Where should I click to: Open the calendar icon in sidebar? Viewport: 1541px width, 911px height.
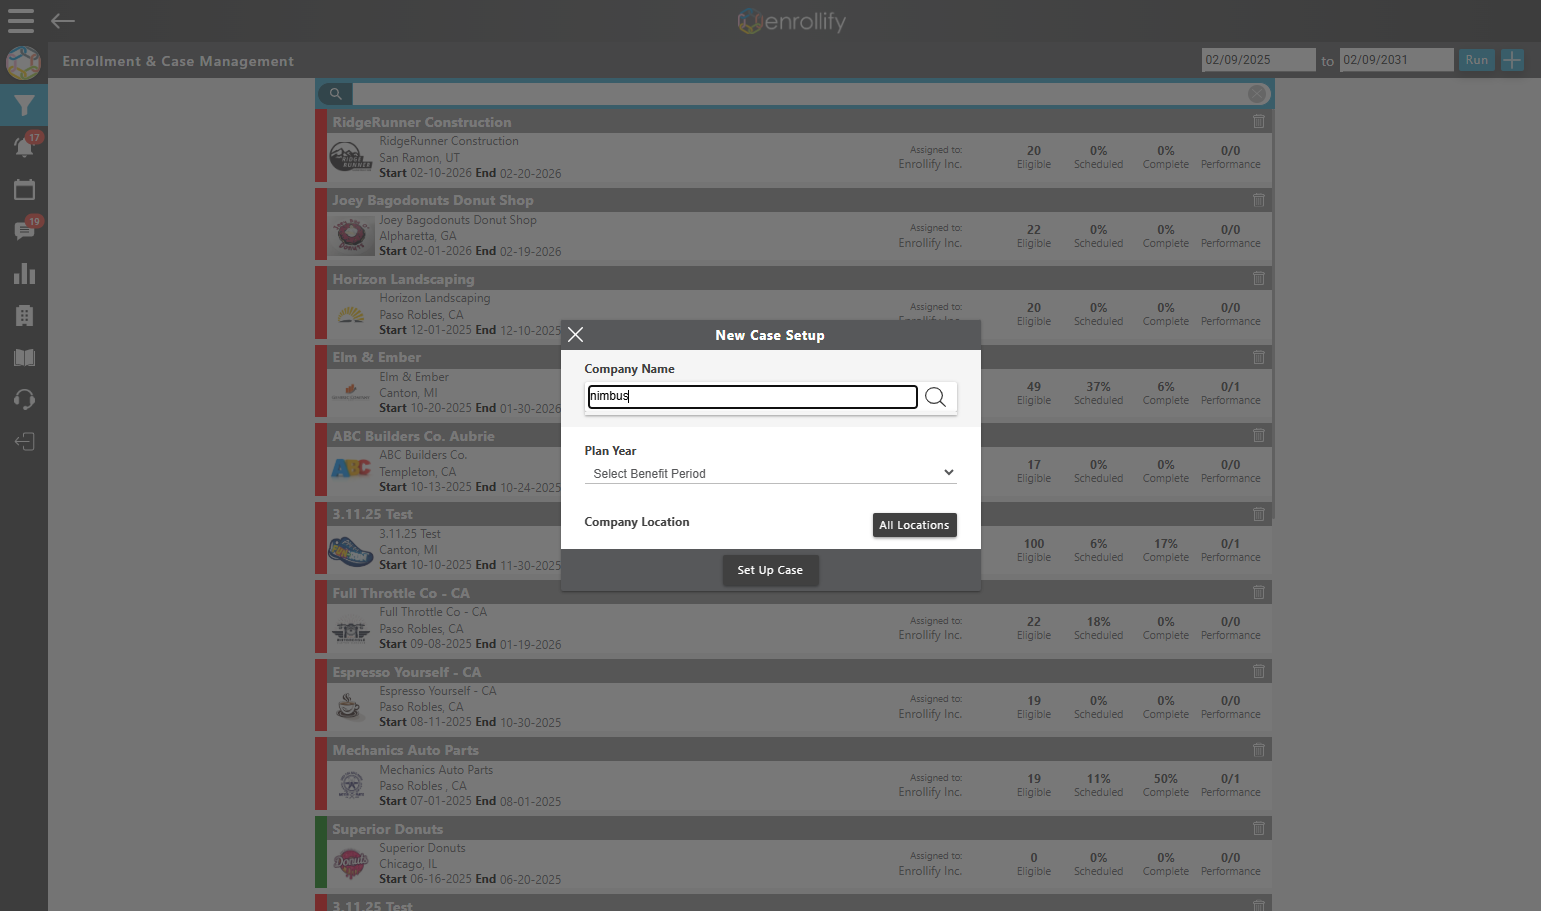[x=24, y=189]
